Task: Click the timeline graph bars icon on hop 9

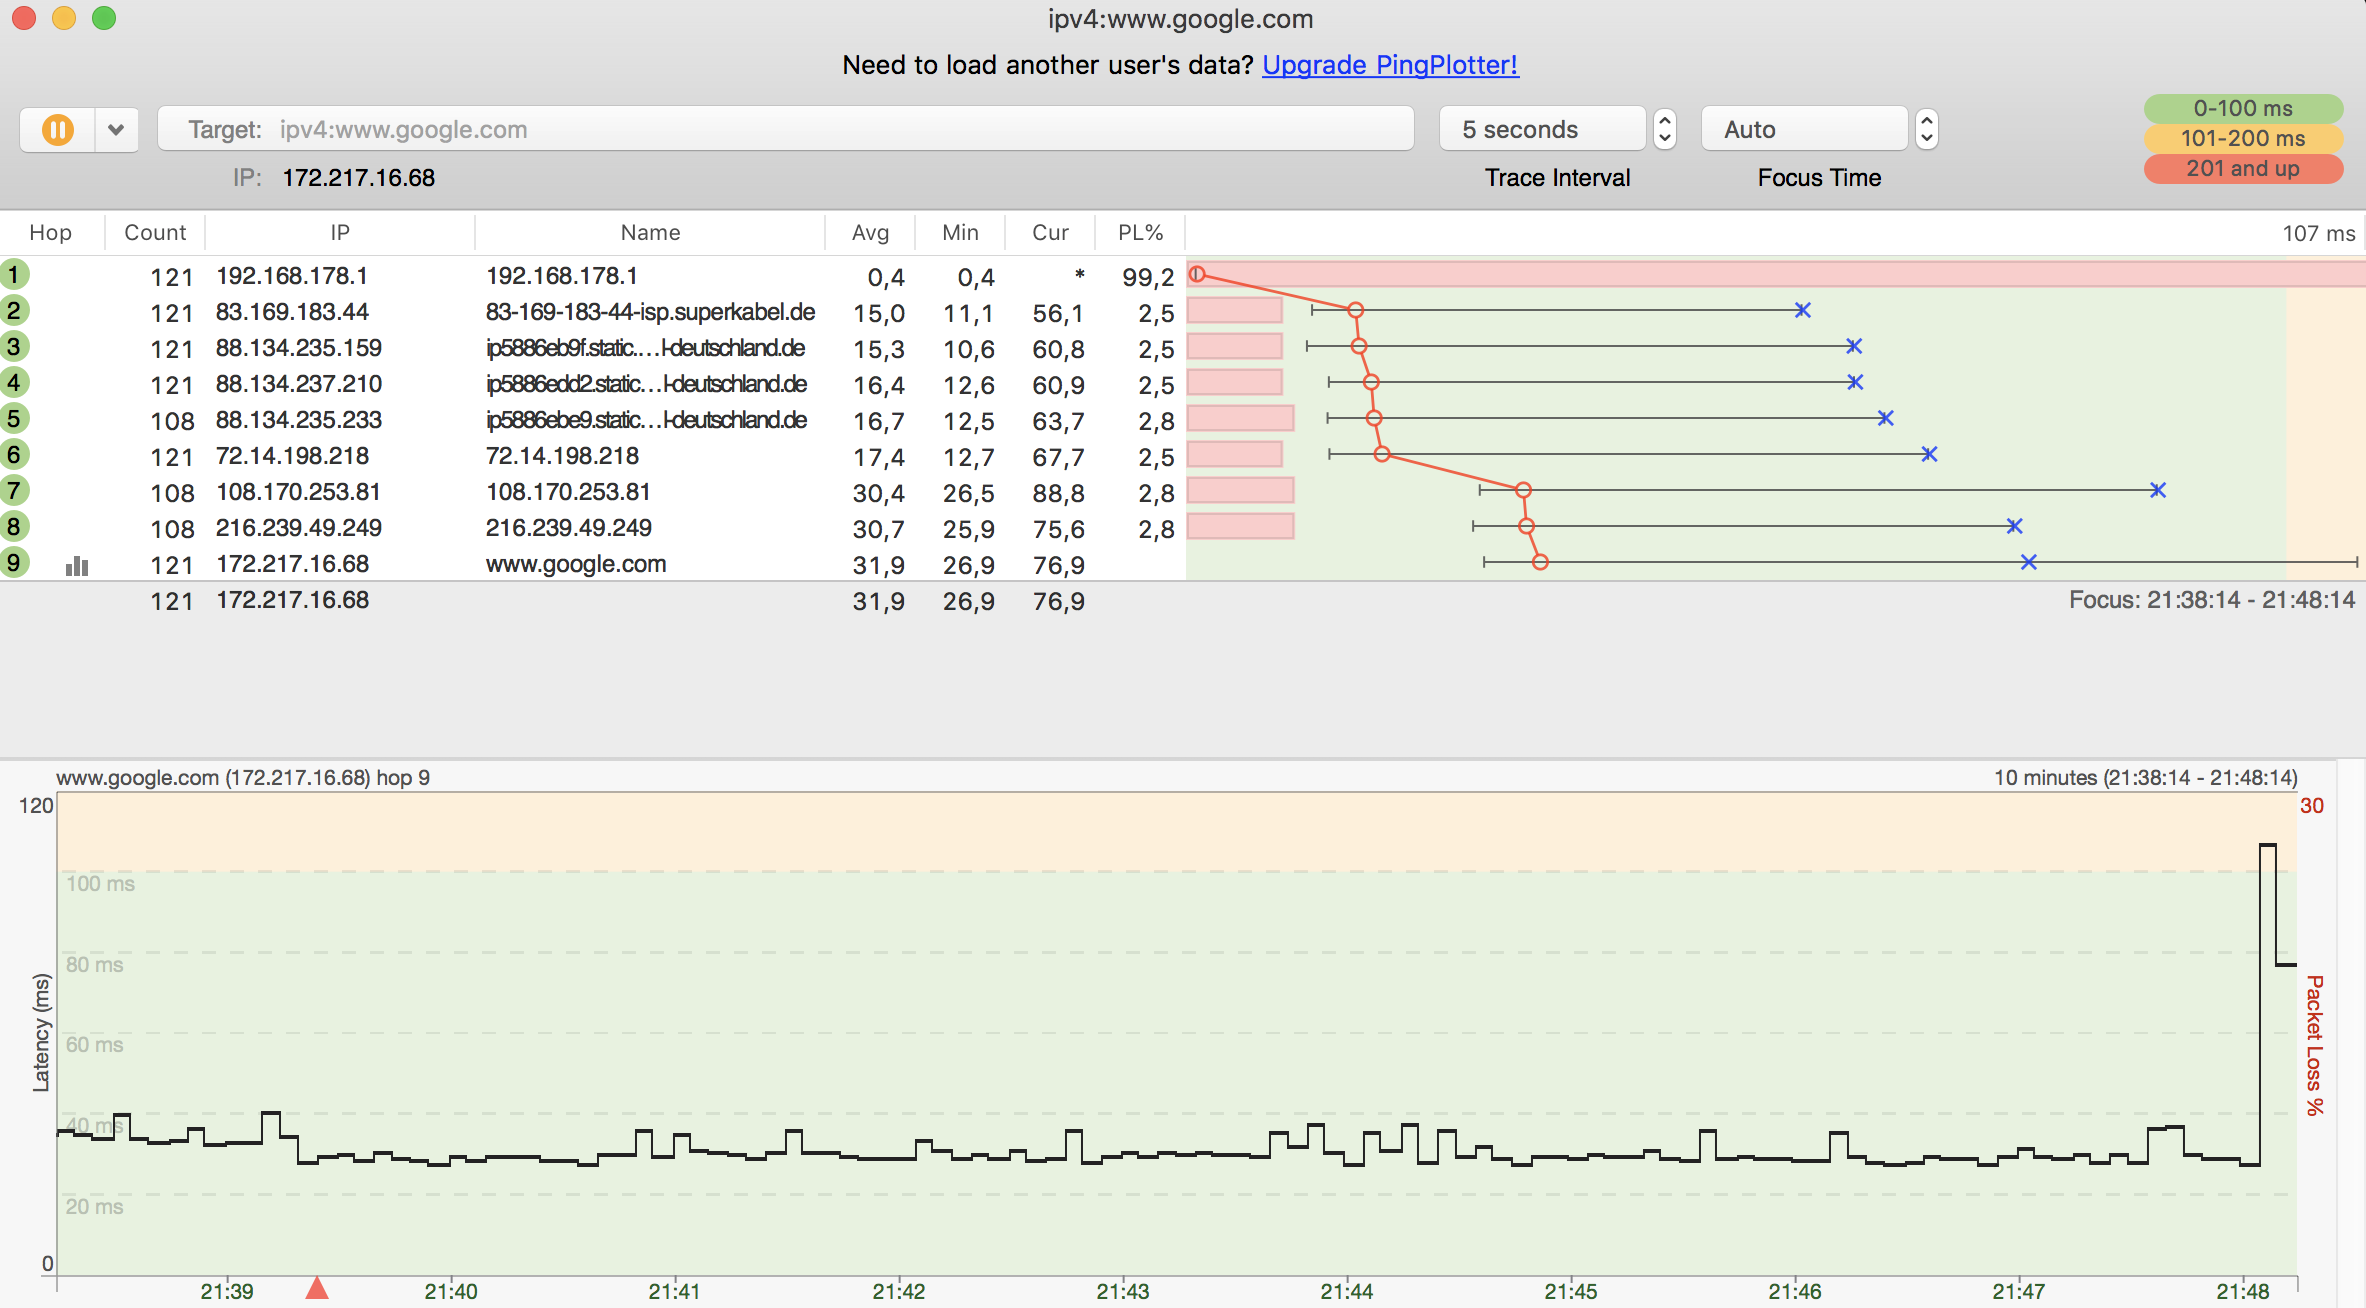Action: (x=77, y=566)
